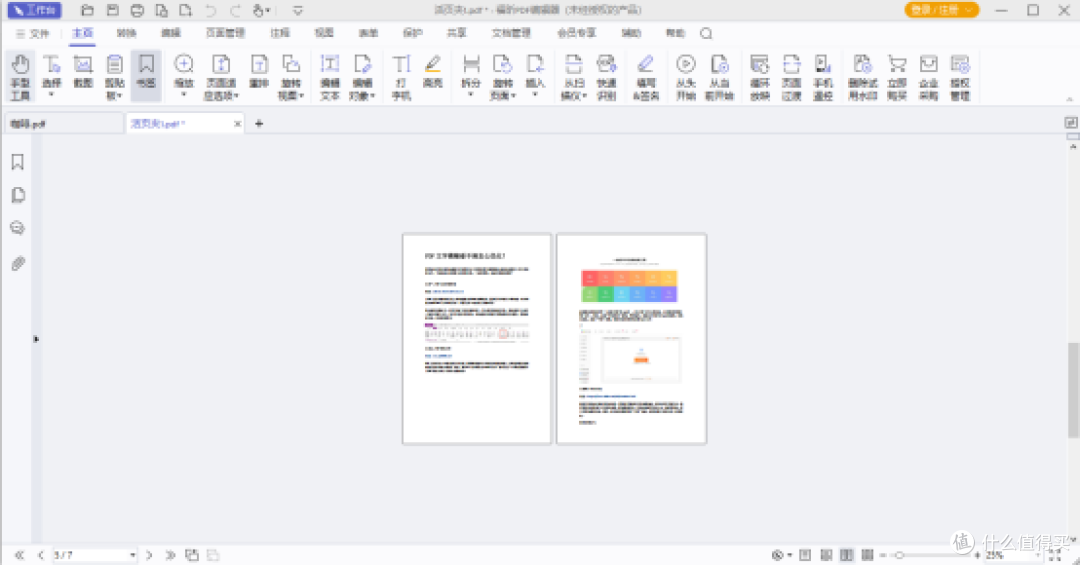The image size is (1080, 565).
Task: Go to the first page button
Action: pyautogui.click(x=19, y=555)
